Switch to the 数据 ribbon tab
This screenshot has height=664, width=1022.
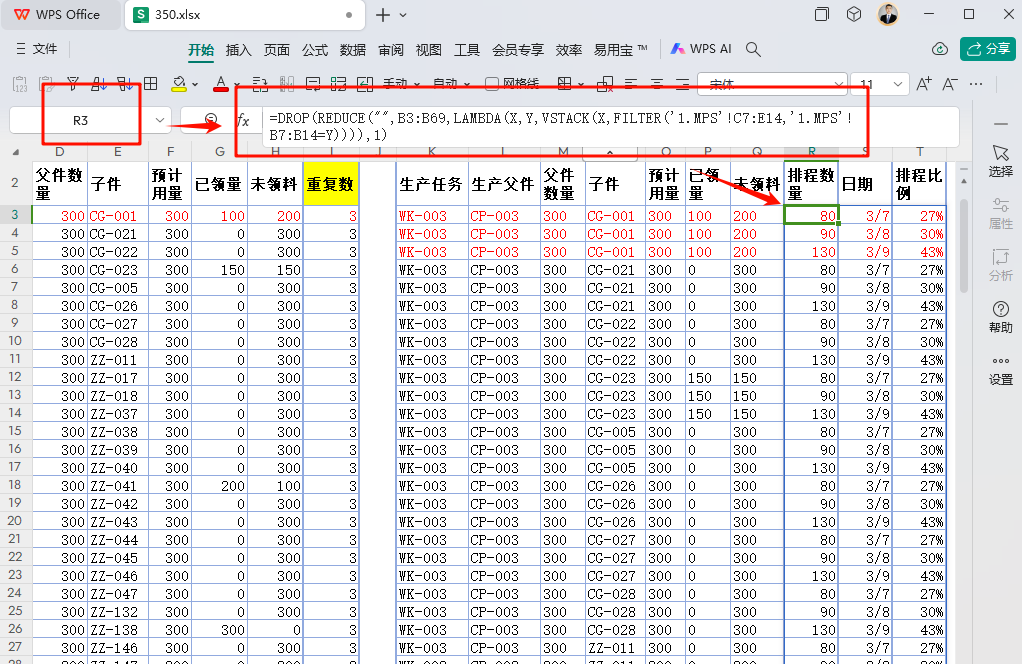pos(353,50)
